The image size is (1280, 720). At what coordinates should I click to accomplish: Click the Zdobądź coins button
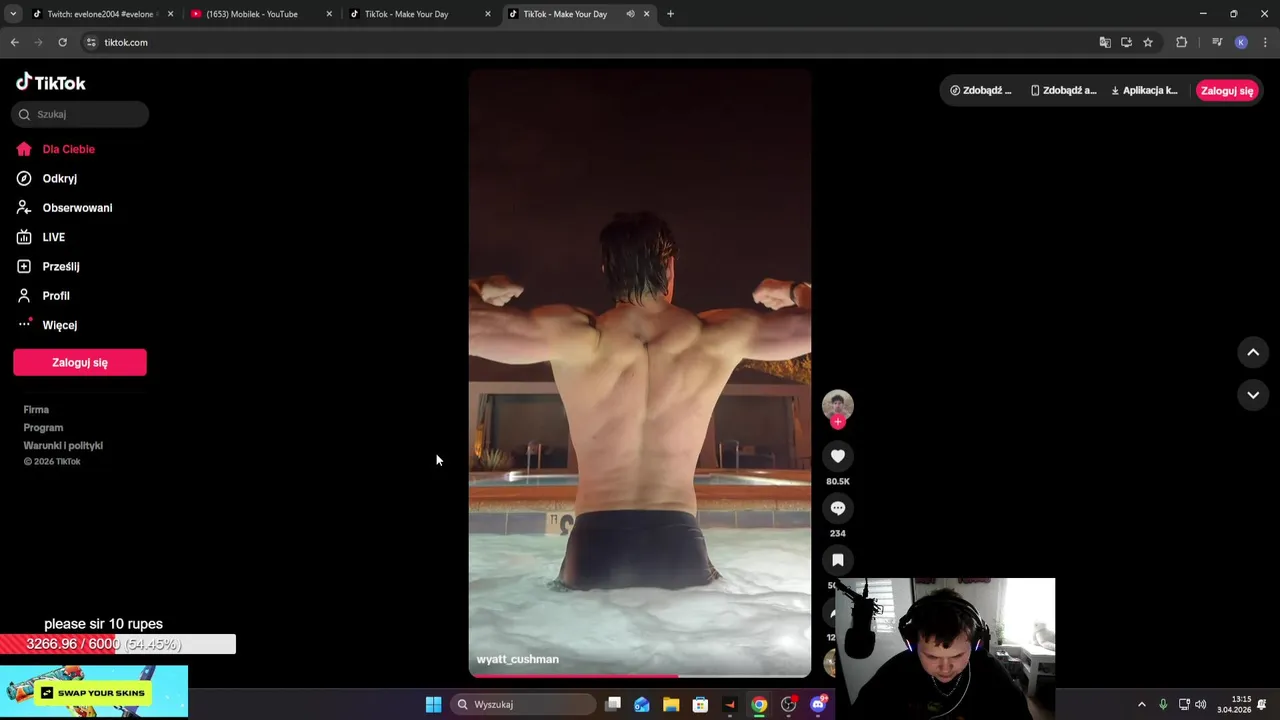click(x=981, y=90)
